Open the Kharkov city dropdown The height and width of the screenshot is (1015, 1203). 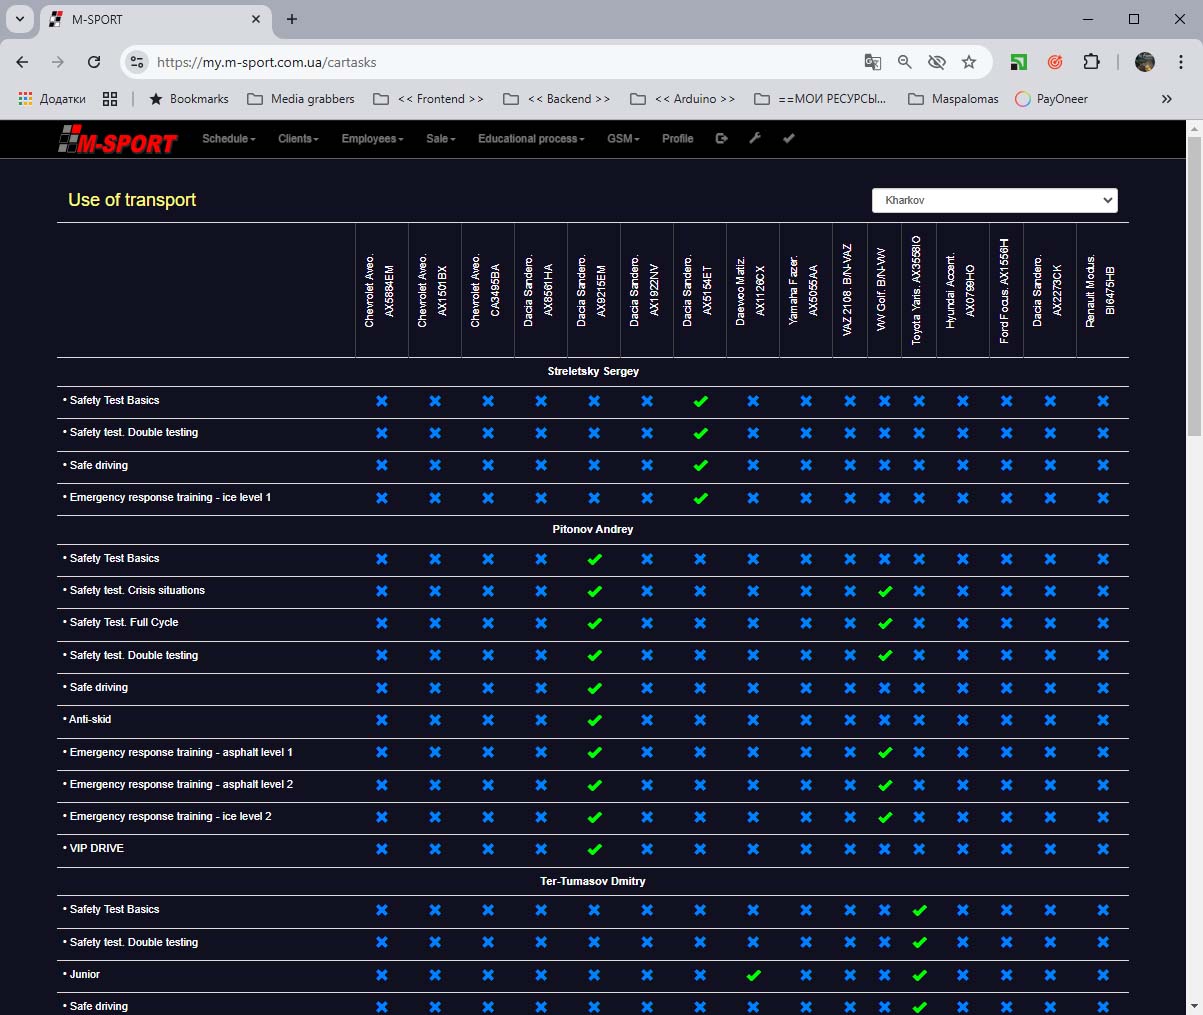click(994, 200)
